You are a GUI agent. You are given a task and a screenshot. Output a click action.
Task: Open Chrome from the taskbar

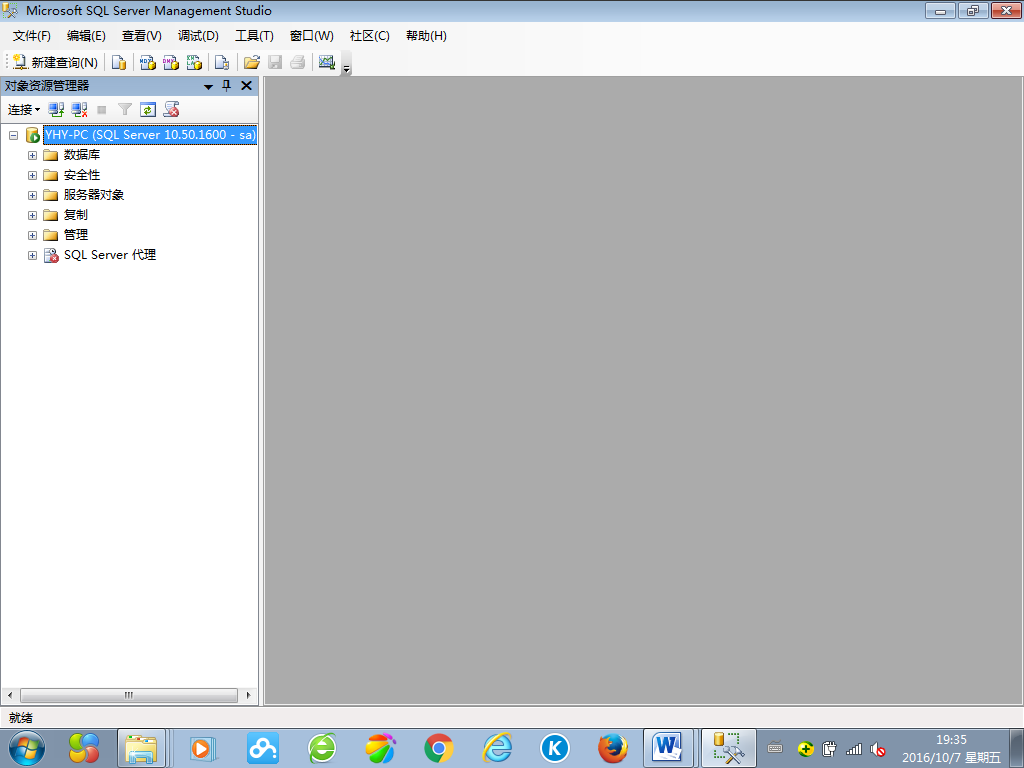439,748
